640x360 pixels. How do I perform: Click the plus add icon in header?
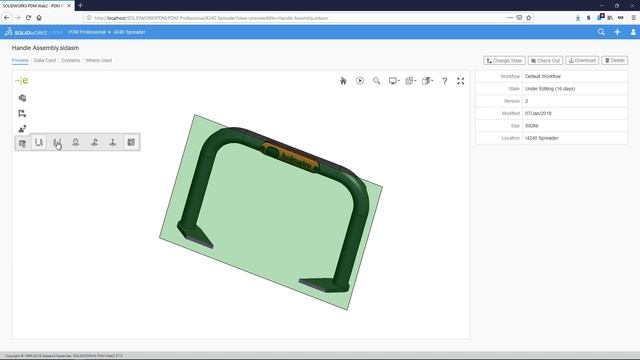point(617,32)
